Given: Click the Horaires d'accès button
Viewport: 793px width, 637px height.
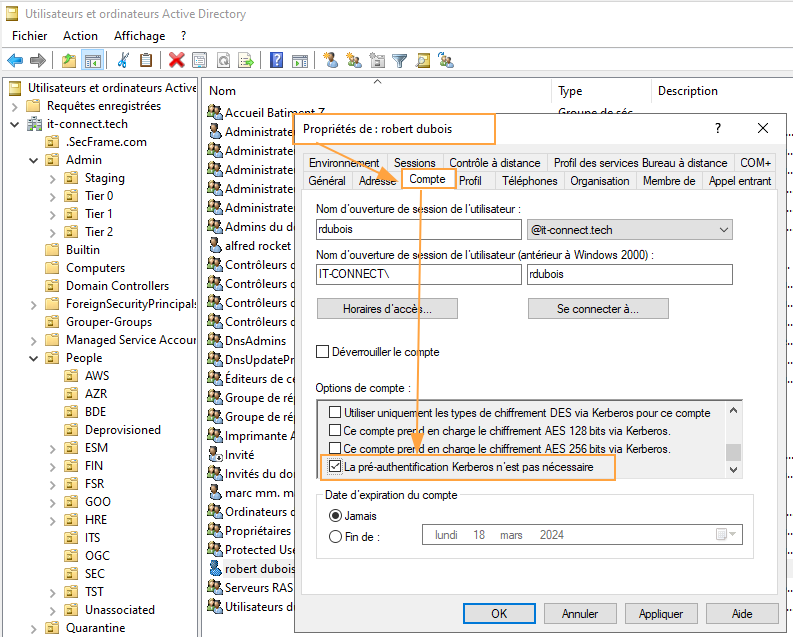Looking at the screenshot, I should pos(387,308).
